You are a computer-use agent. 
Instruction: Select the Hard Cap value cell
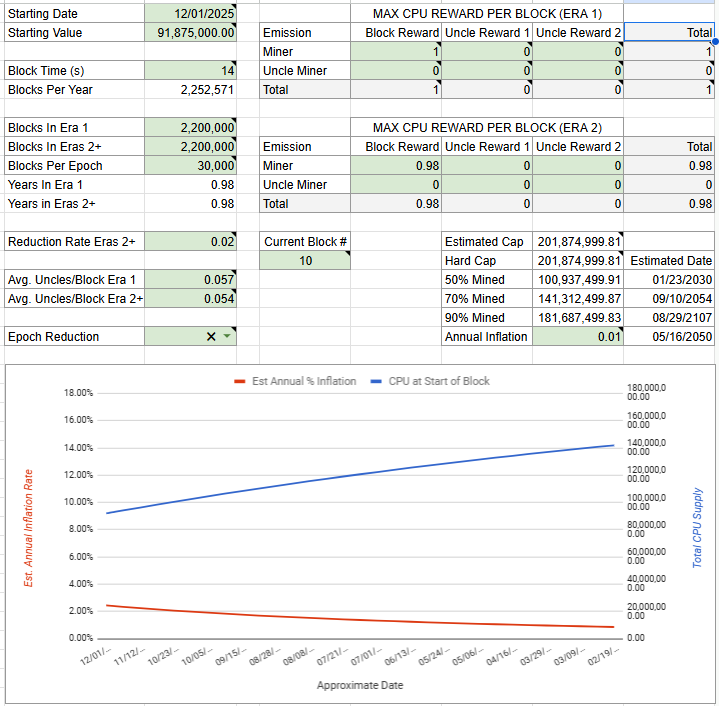(x=578, y=260)
